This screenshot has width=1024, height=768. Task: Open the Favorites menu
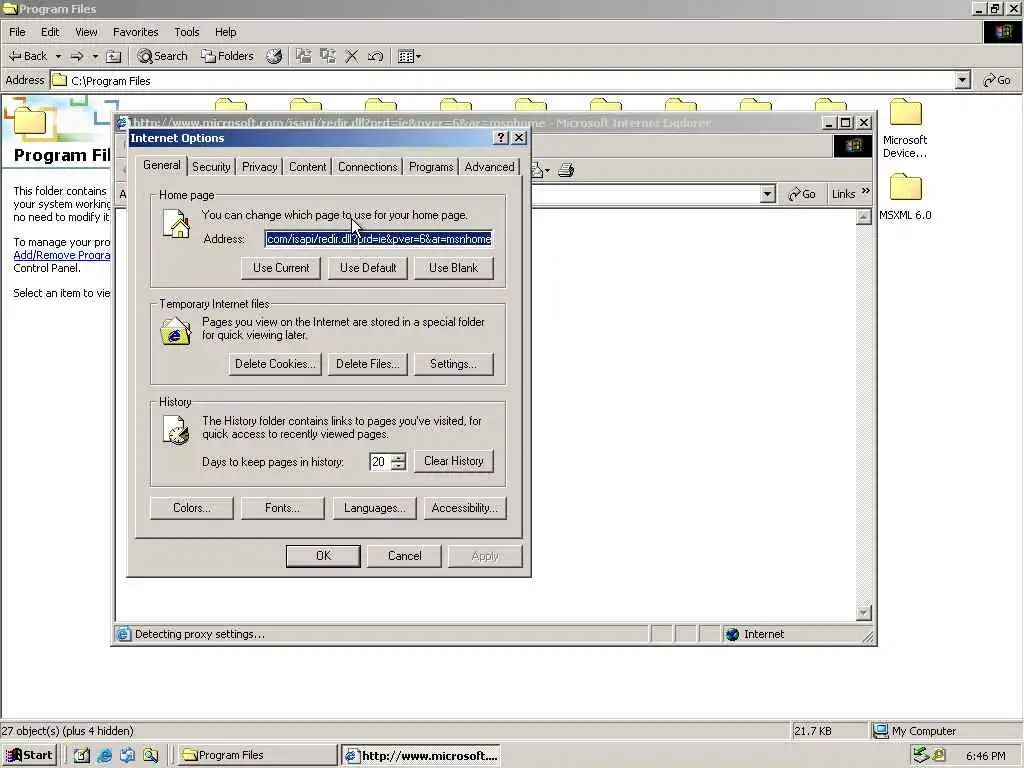coord(136,32)
